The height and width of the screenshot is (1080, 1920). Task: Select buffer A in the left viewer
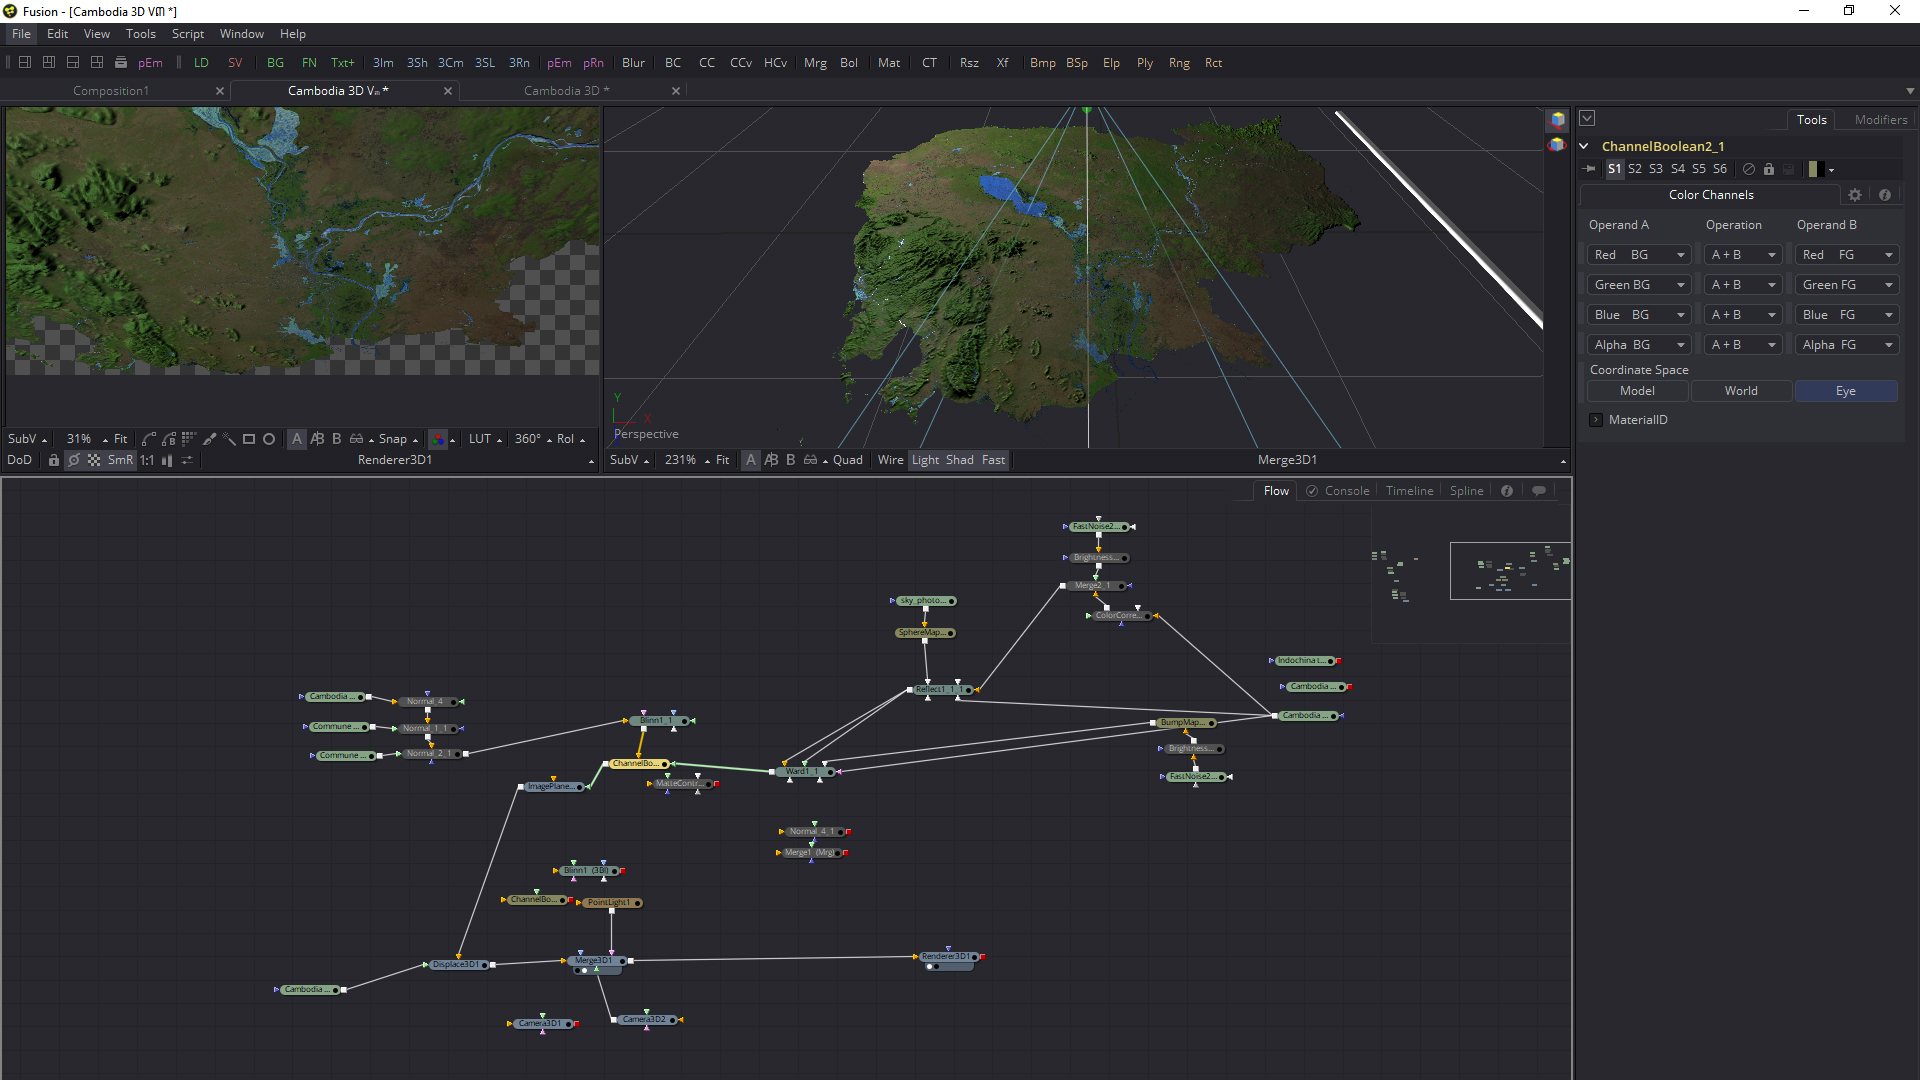pyautogui.click(x=297, y=439)
